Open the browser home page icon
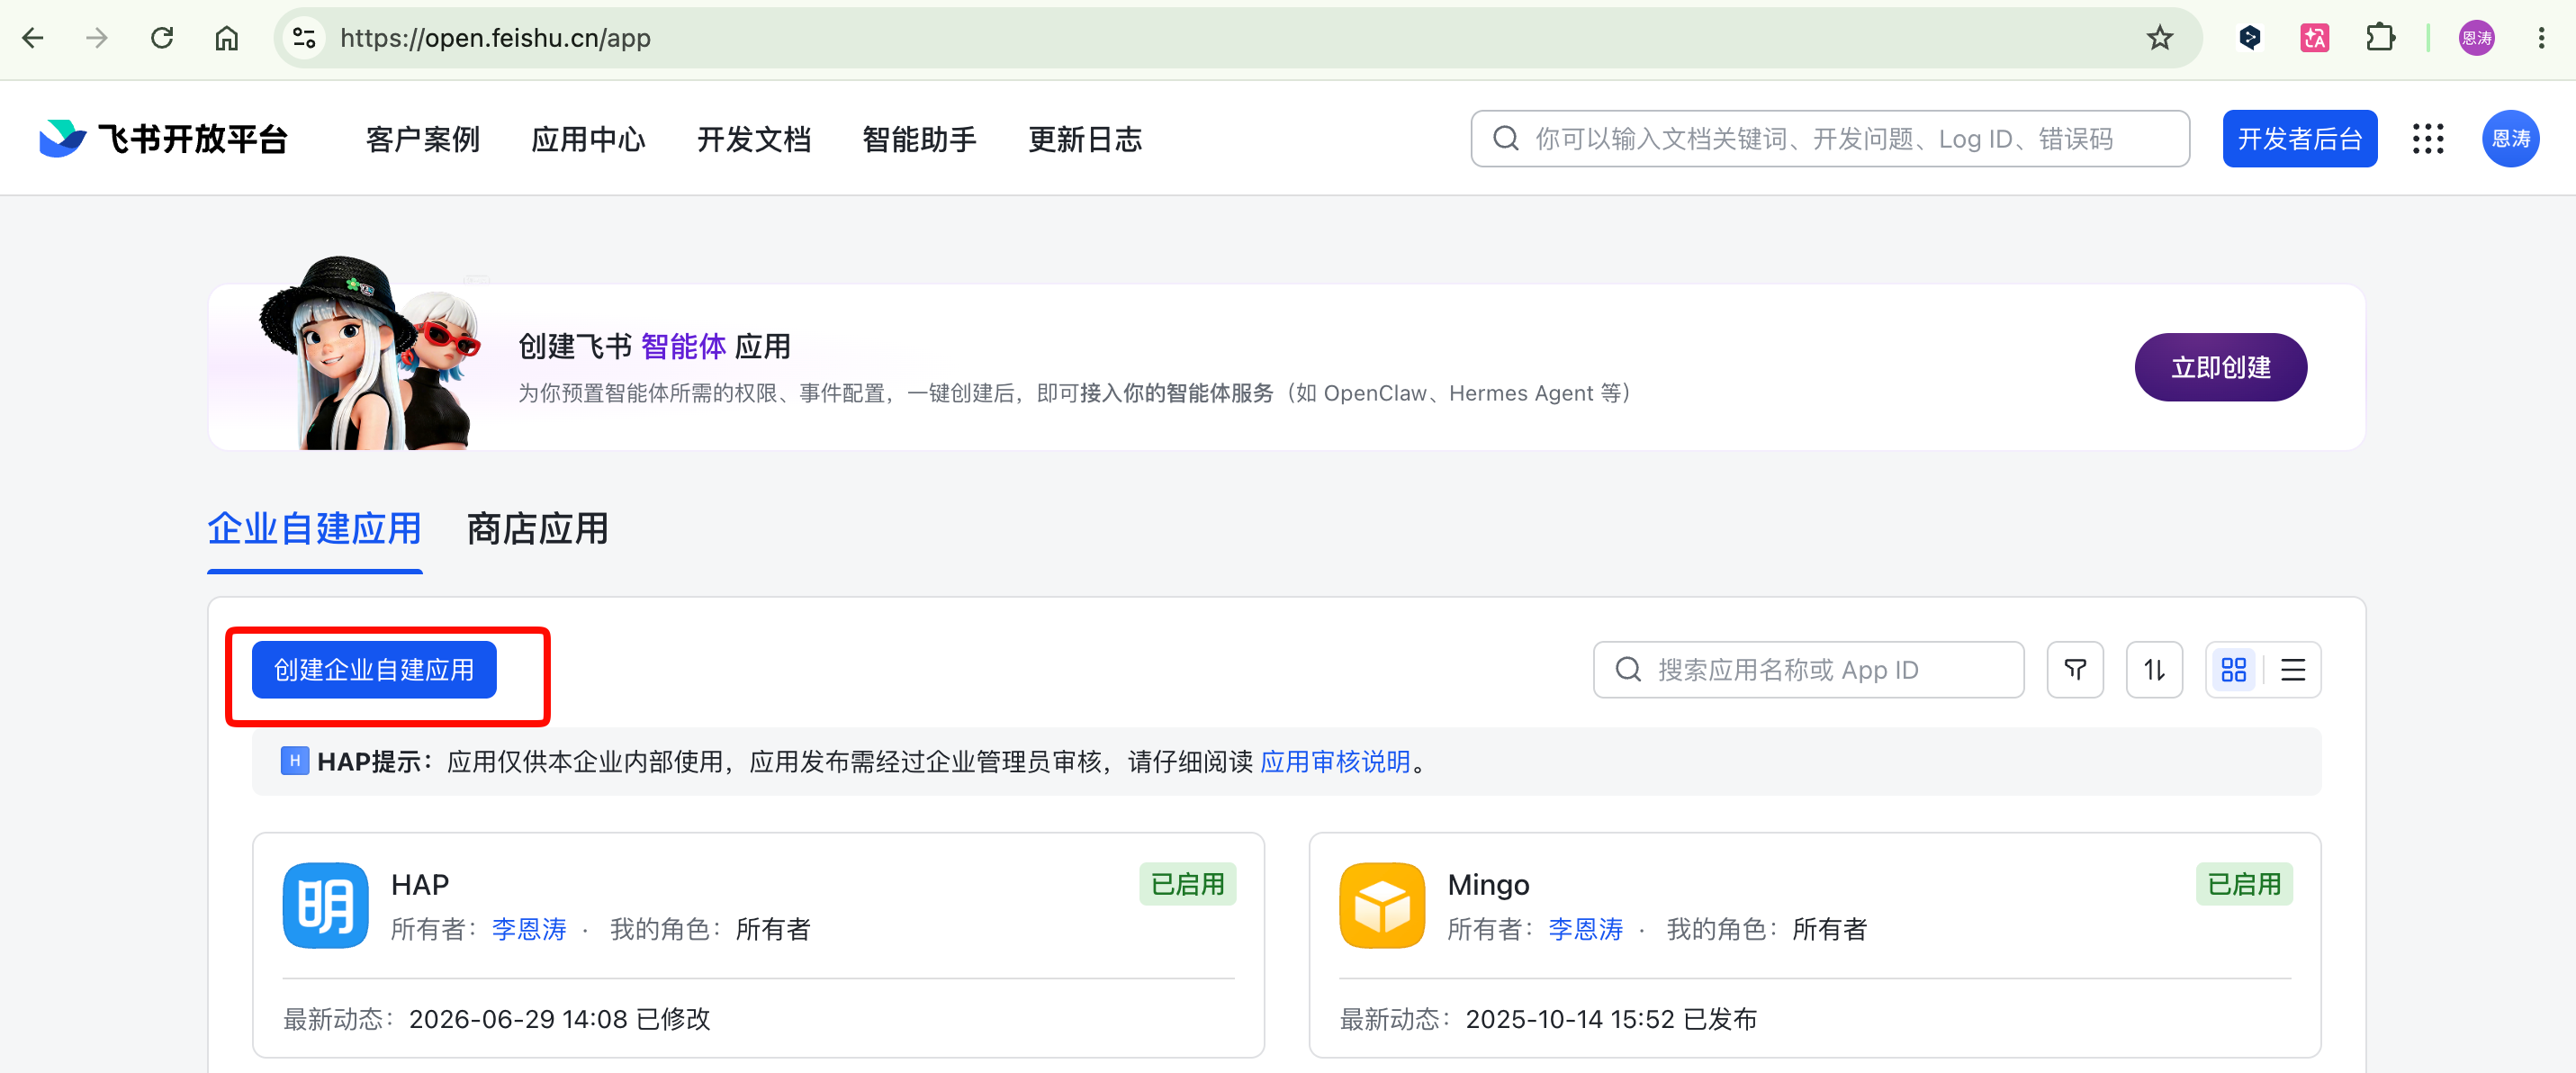 [x=227, y=38]
